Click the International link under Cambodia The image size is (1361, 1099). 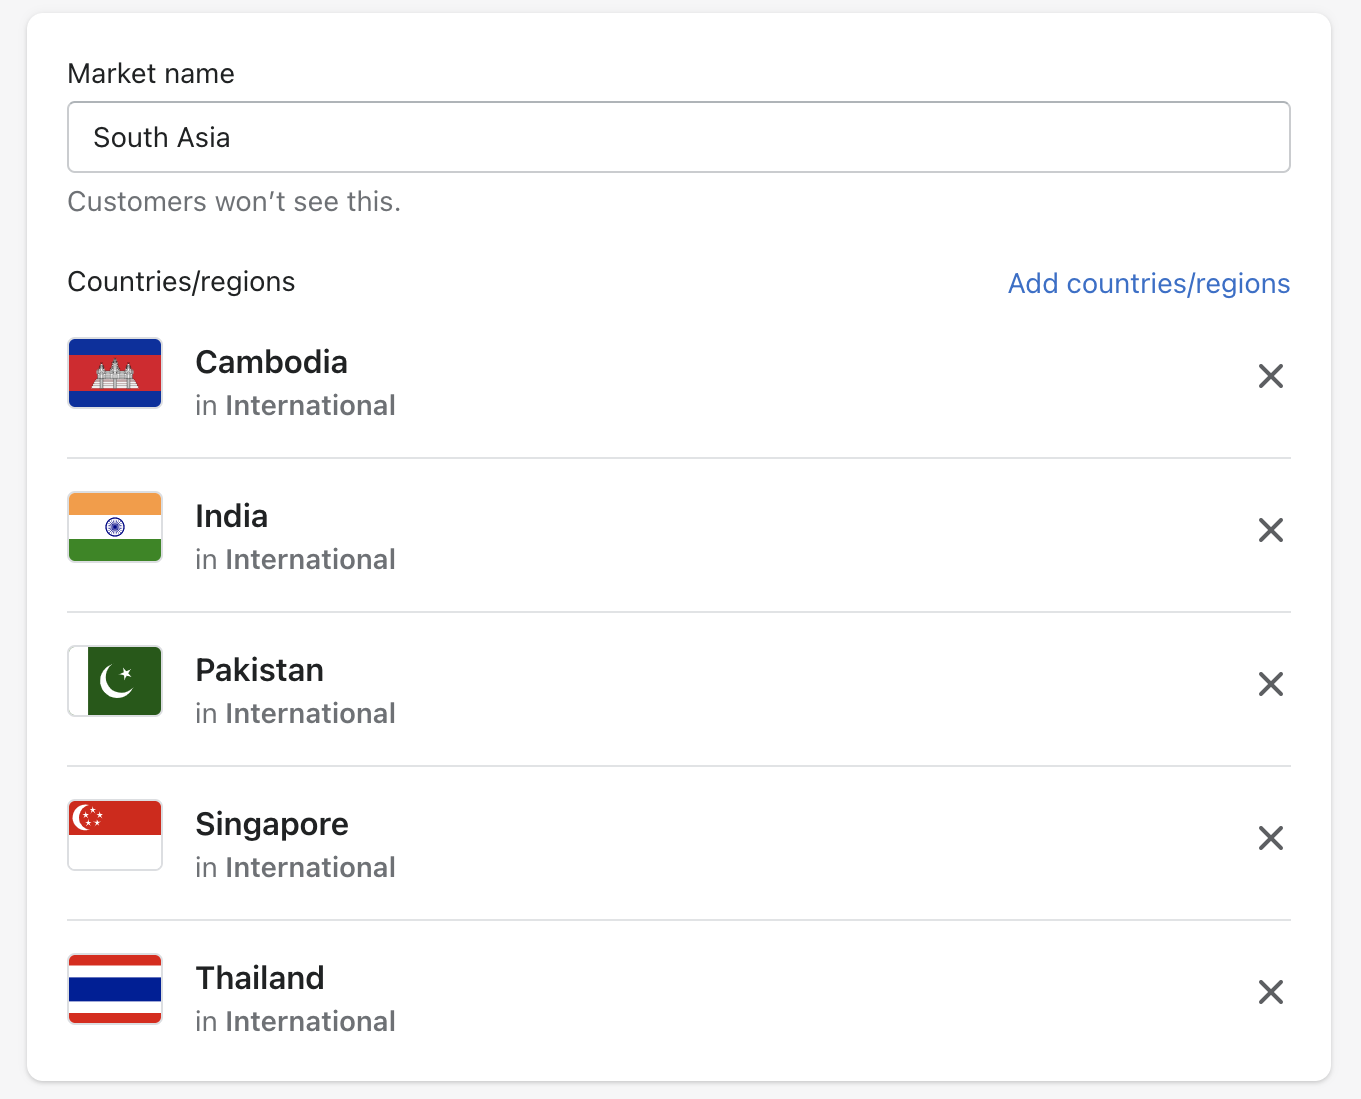[310, 405]
